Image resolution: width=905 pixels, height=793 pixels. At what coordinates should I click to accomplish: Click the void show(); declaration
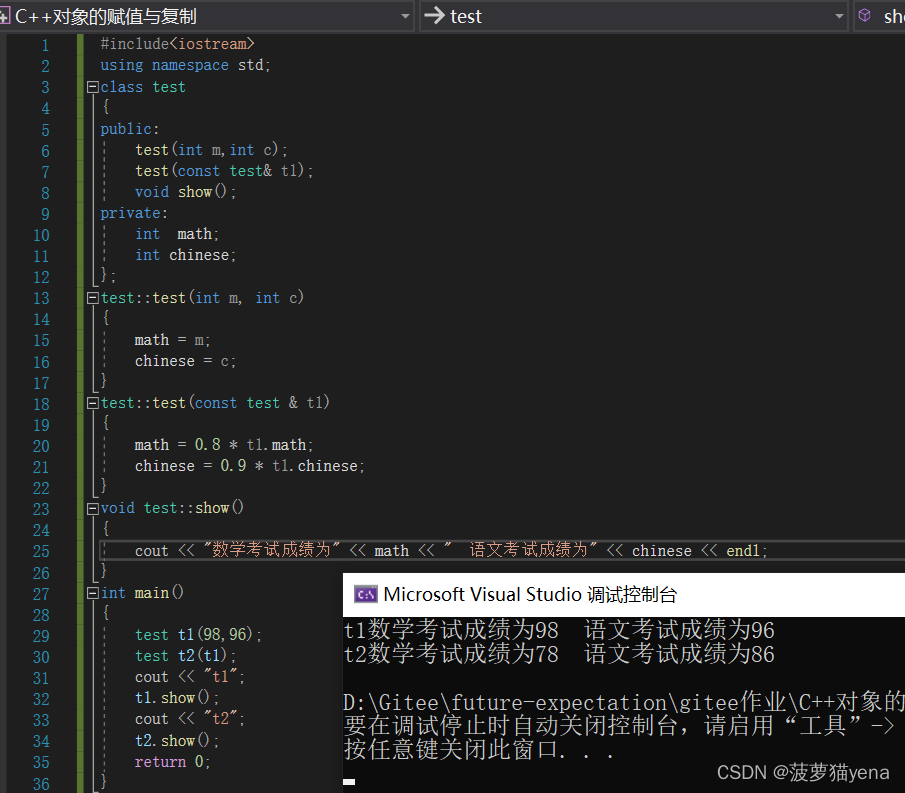click(185, 192)
